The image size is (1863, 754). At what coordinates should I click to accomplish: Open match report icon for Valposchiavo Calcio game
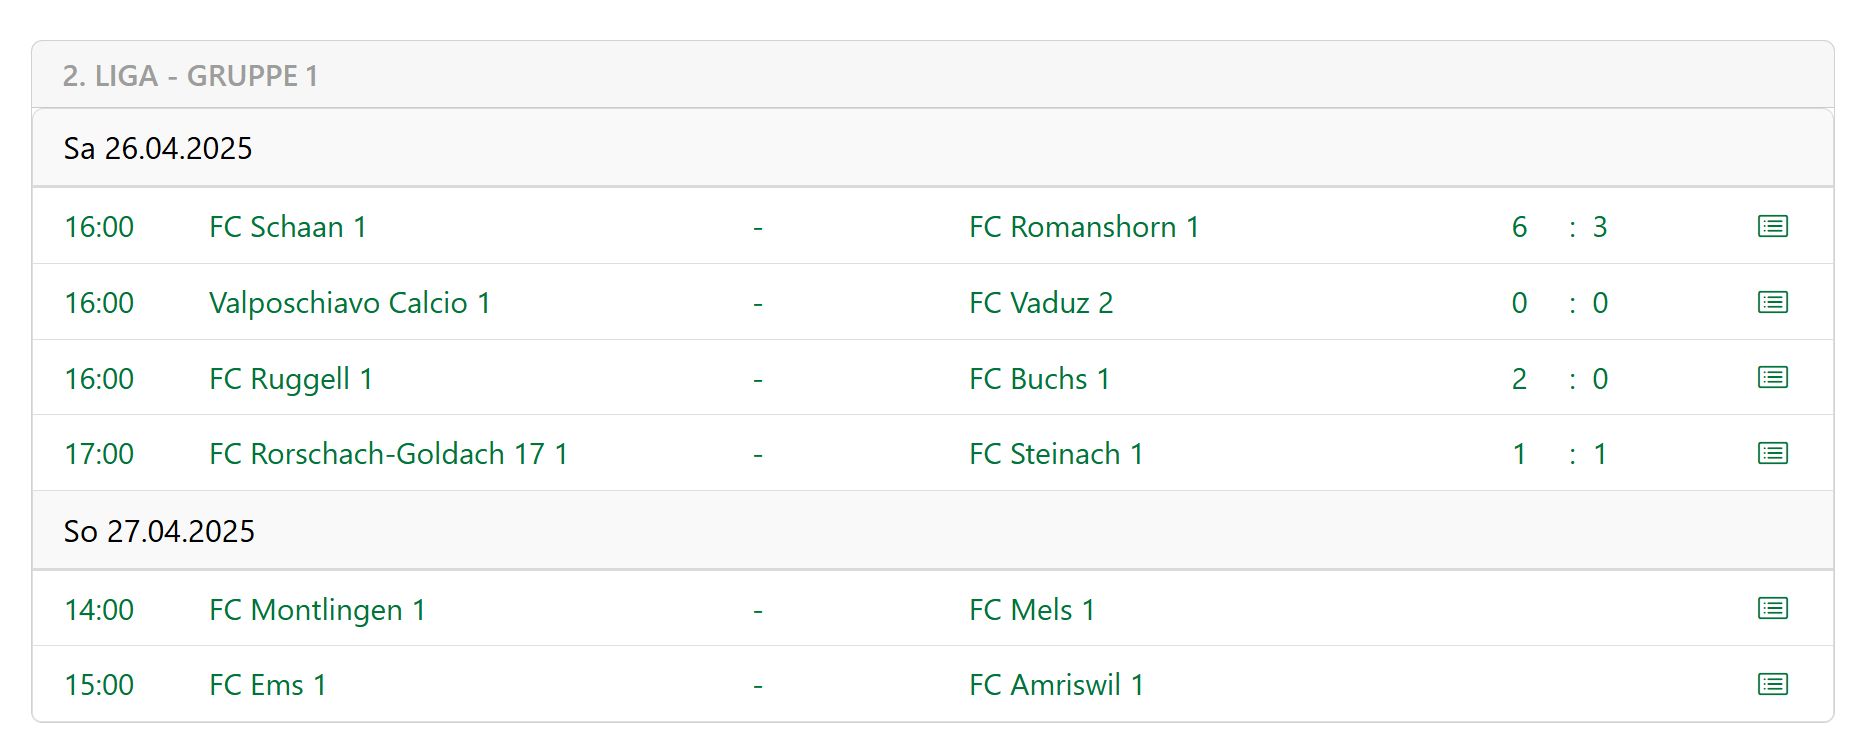[1772, 302]
